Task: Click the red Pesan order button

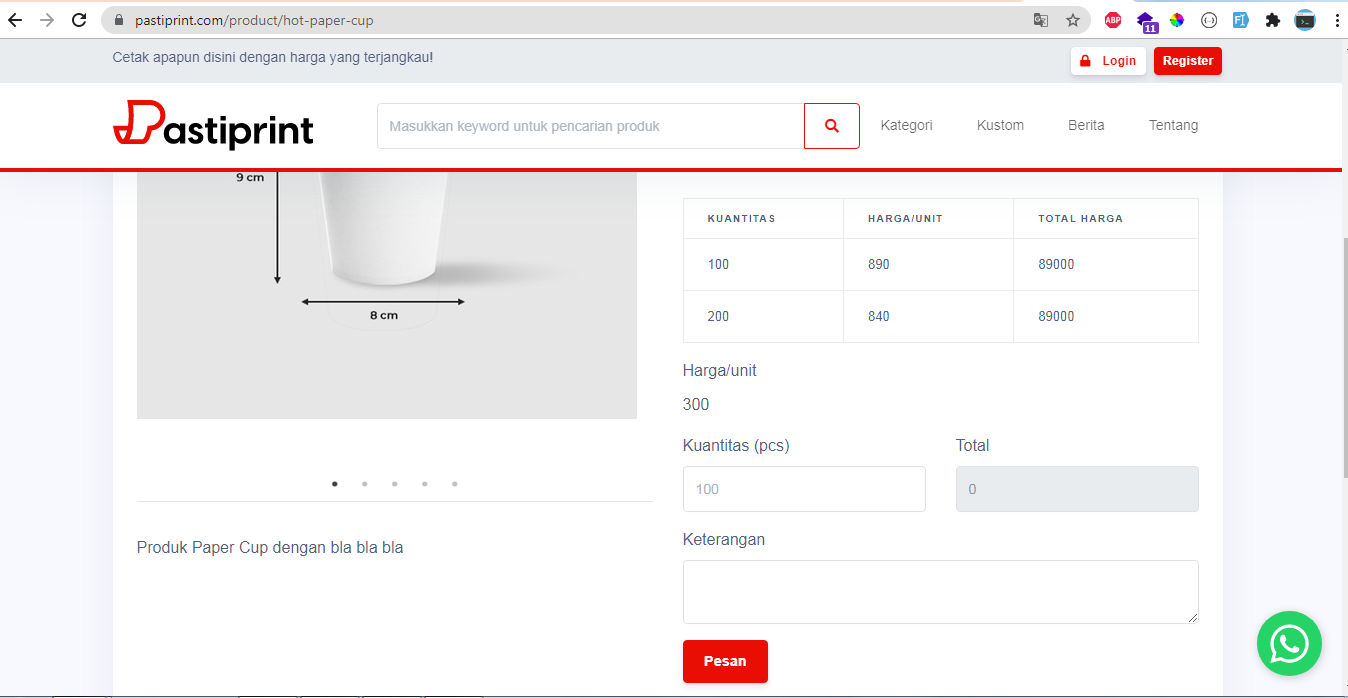Action: pos(725,661)
